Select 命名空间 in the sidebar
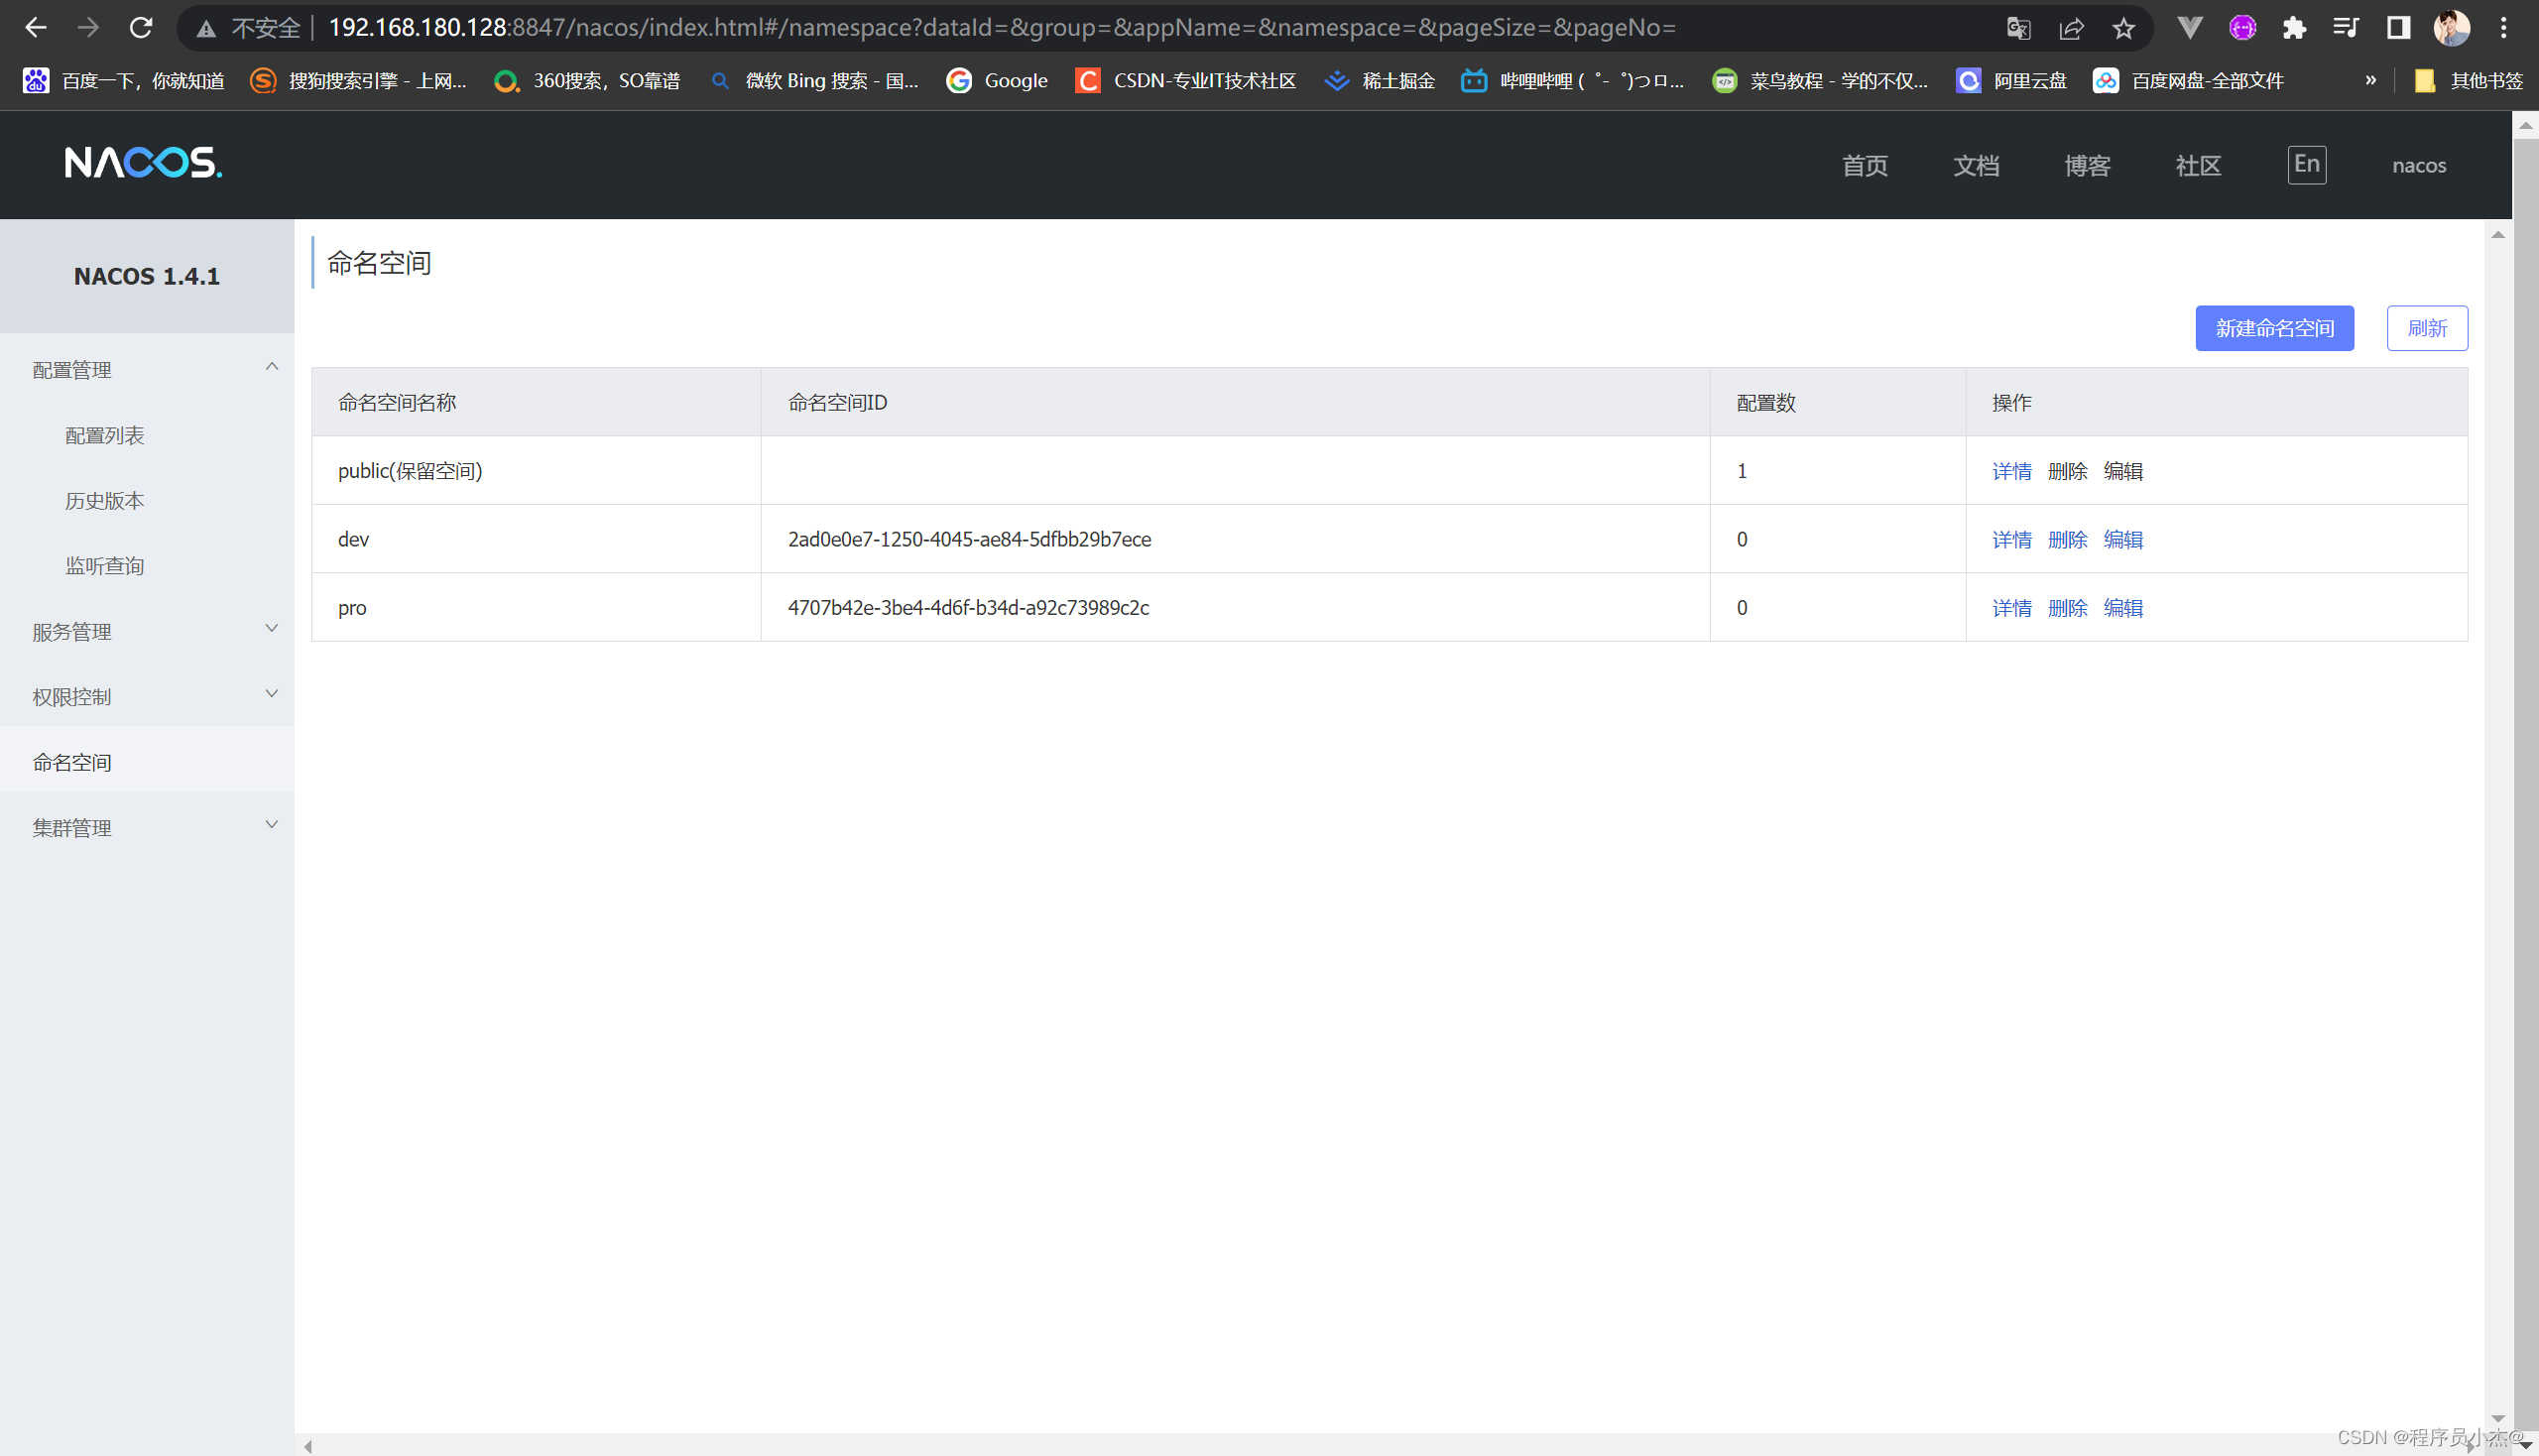2539x1456 pixels. (147, 763)
